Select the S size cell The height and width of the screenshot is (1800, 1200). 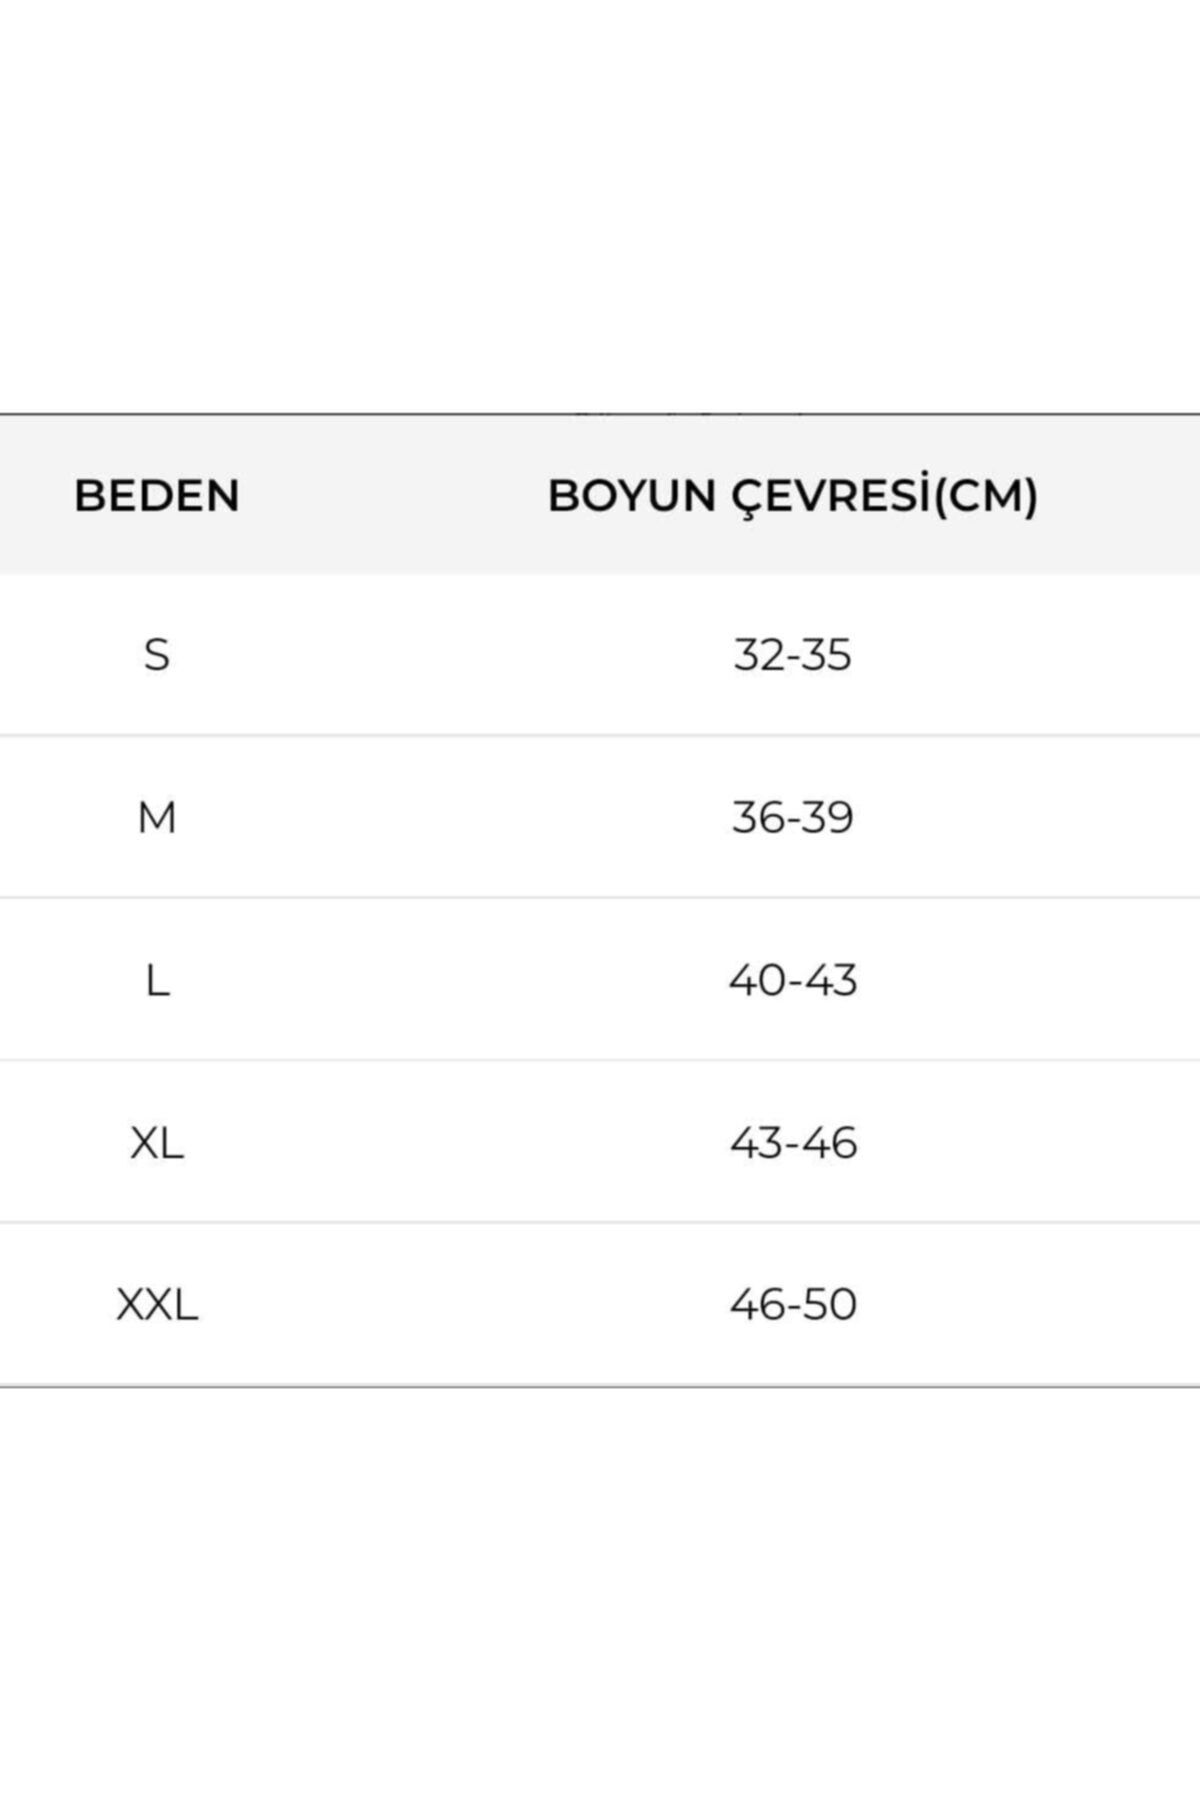(x=157, y=655)
